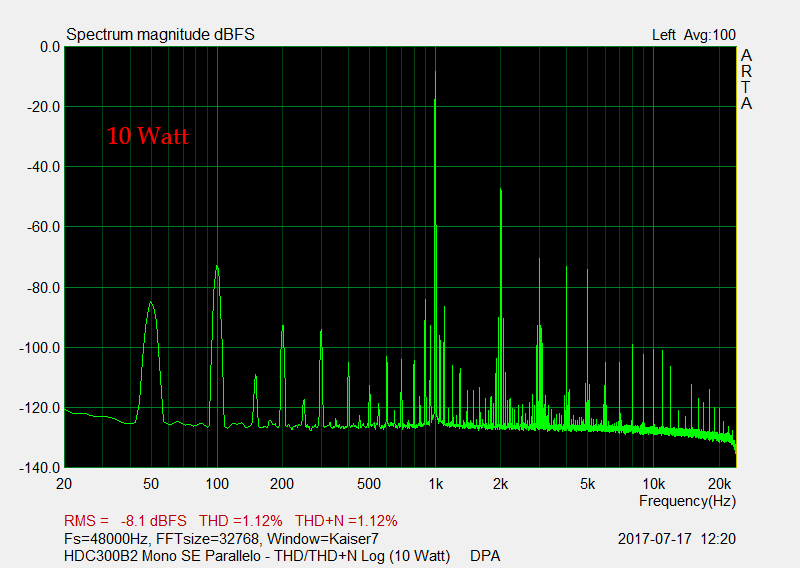Click the '100' frequency axis label

(x=217, y=483)
